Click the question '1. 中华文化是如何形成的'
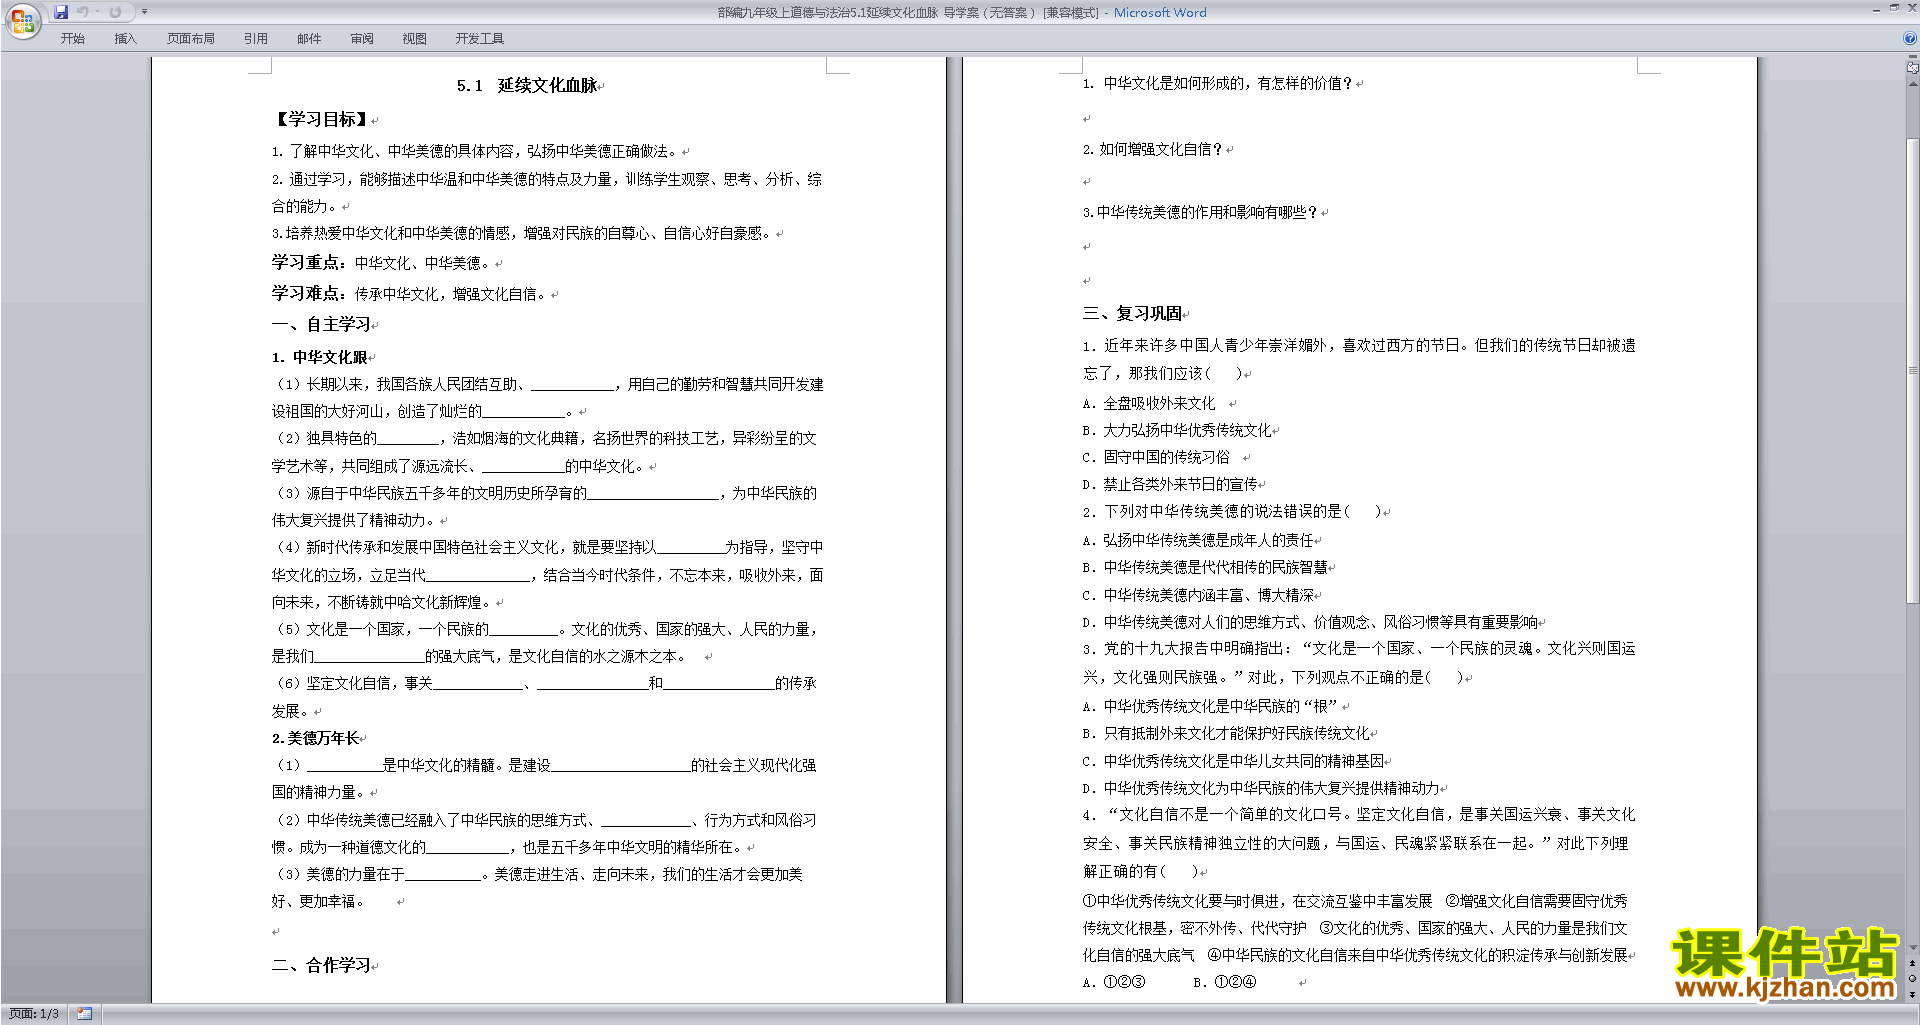The height and width of the screenshot is (1025, 1920). (x=1217, y=83)
